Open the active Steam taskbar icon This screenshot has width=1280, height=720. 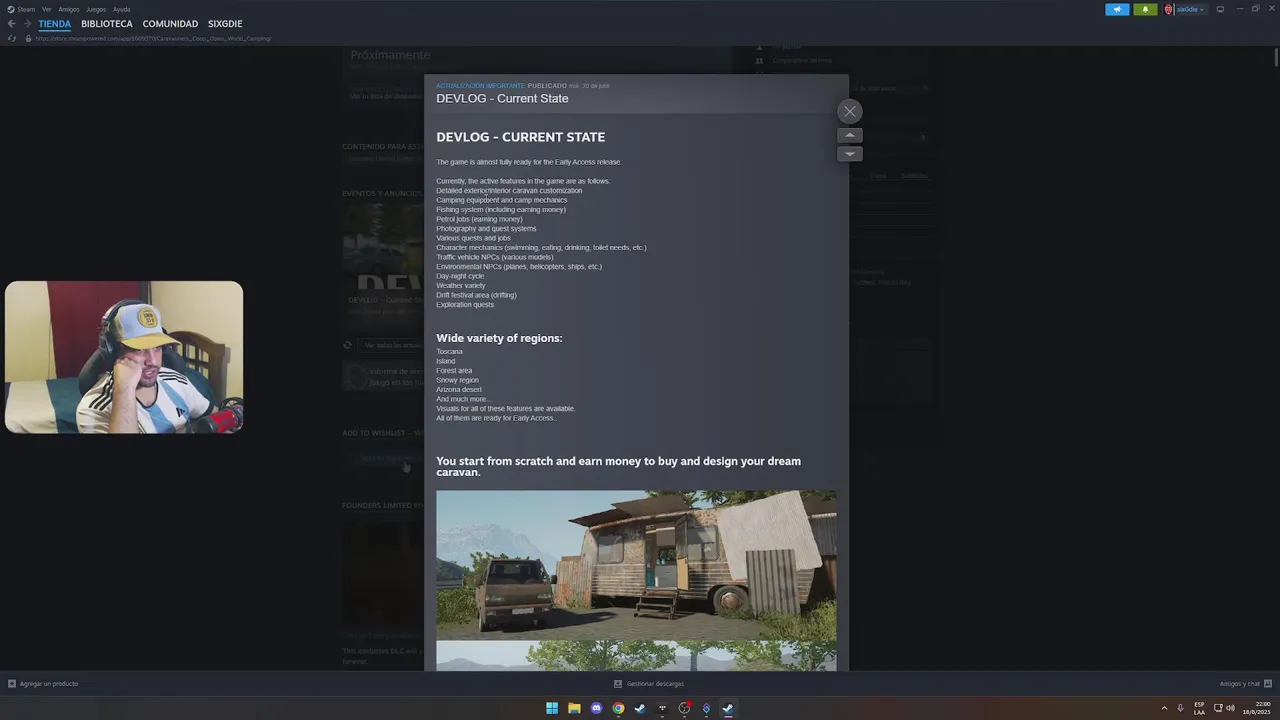pyautogui.click(x=728, y=708)
